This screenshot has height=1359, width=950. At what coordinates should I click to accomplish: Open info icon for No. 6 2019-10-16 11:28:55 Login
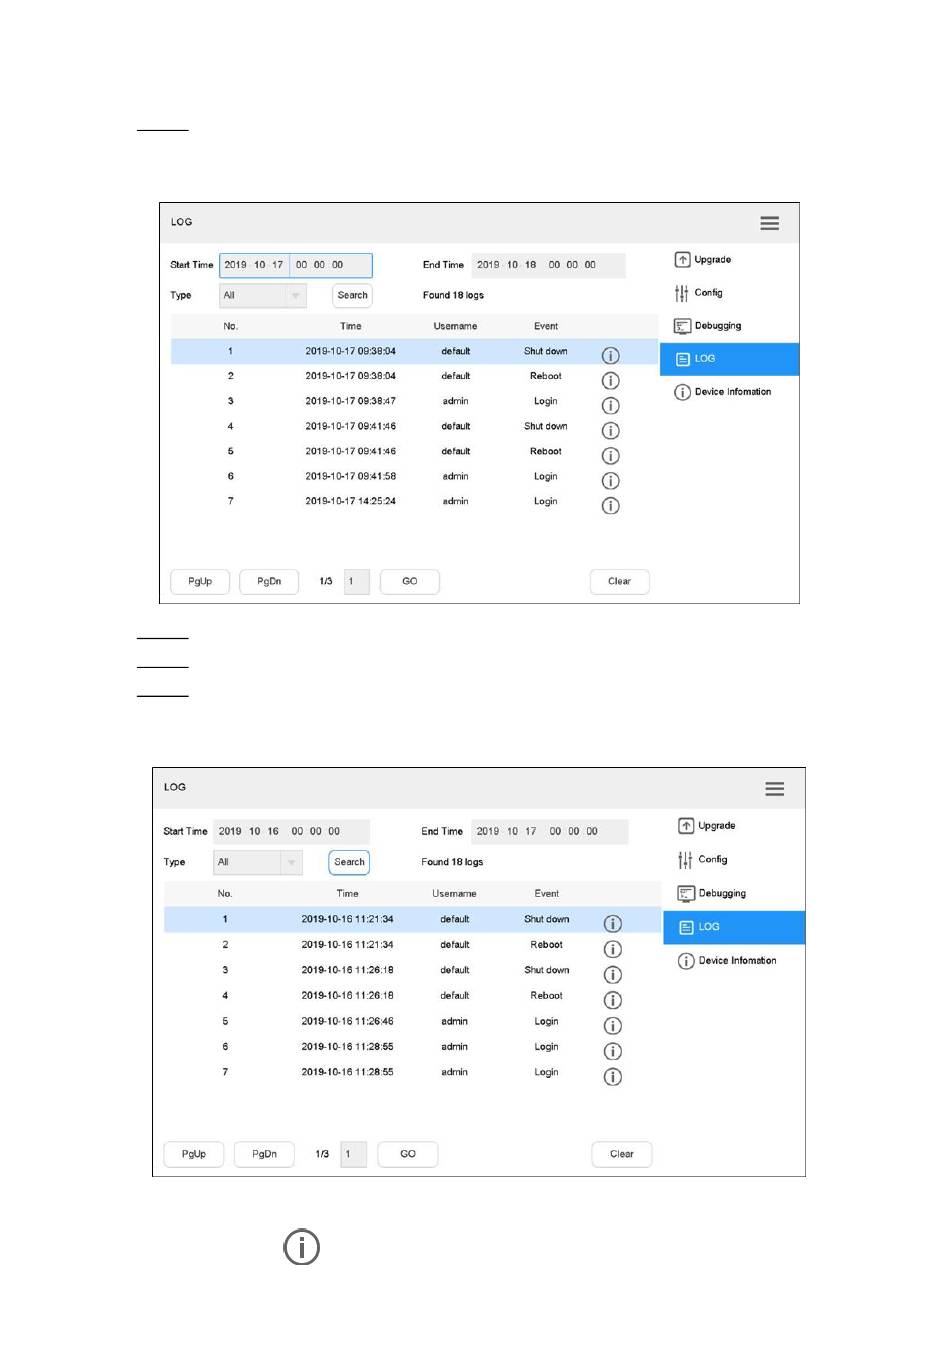point(613,1051)
